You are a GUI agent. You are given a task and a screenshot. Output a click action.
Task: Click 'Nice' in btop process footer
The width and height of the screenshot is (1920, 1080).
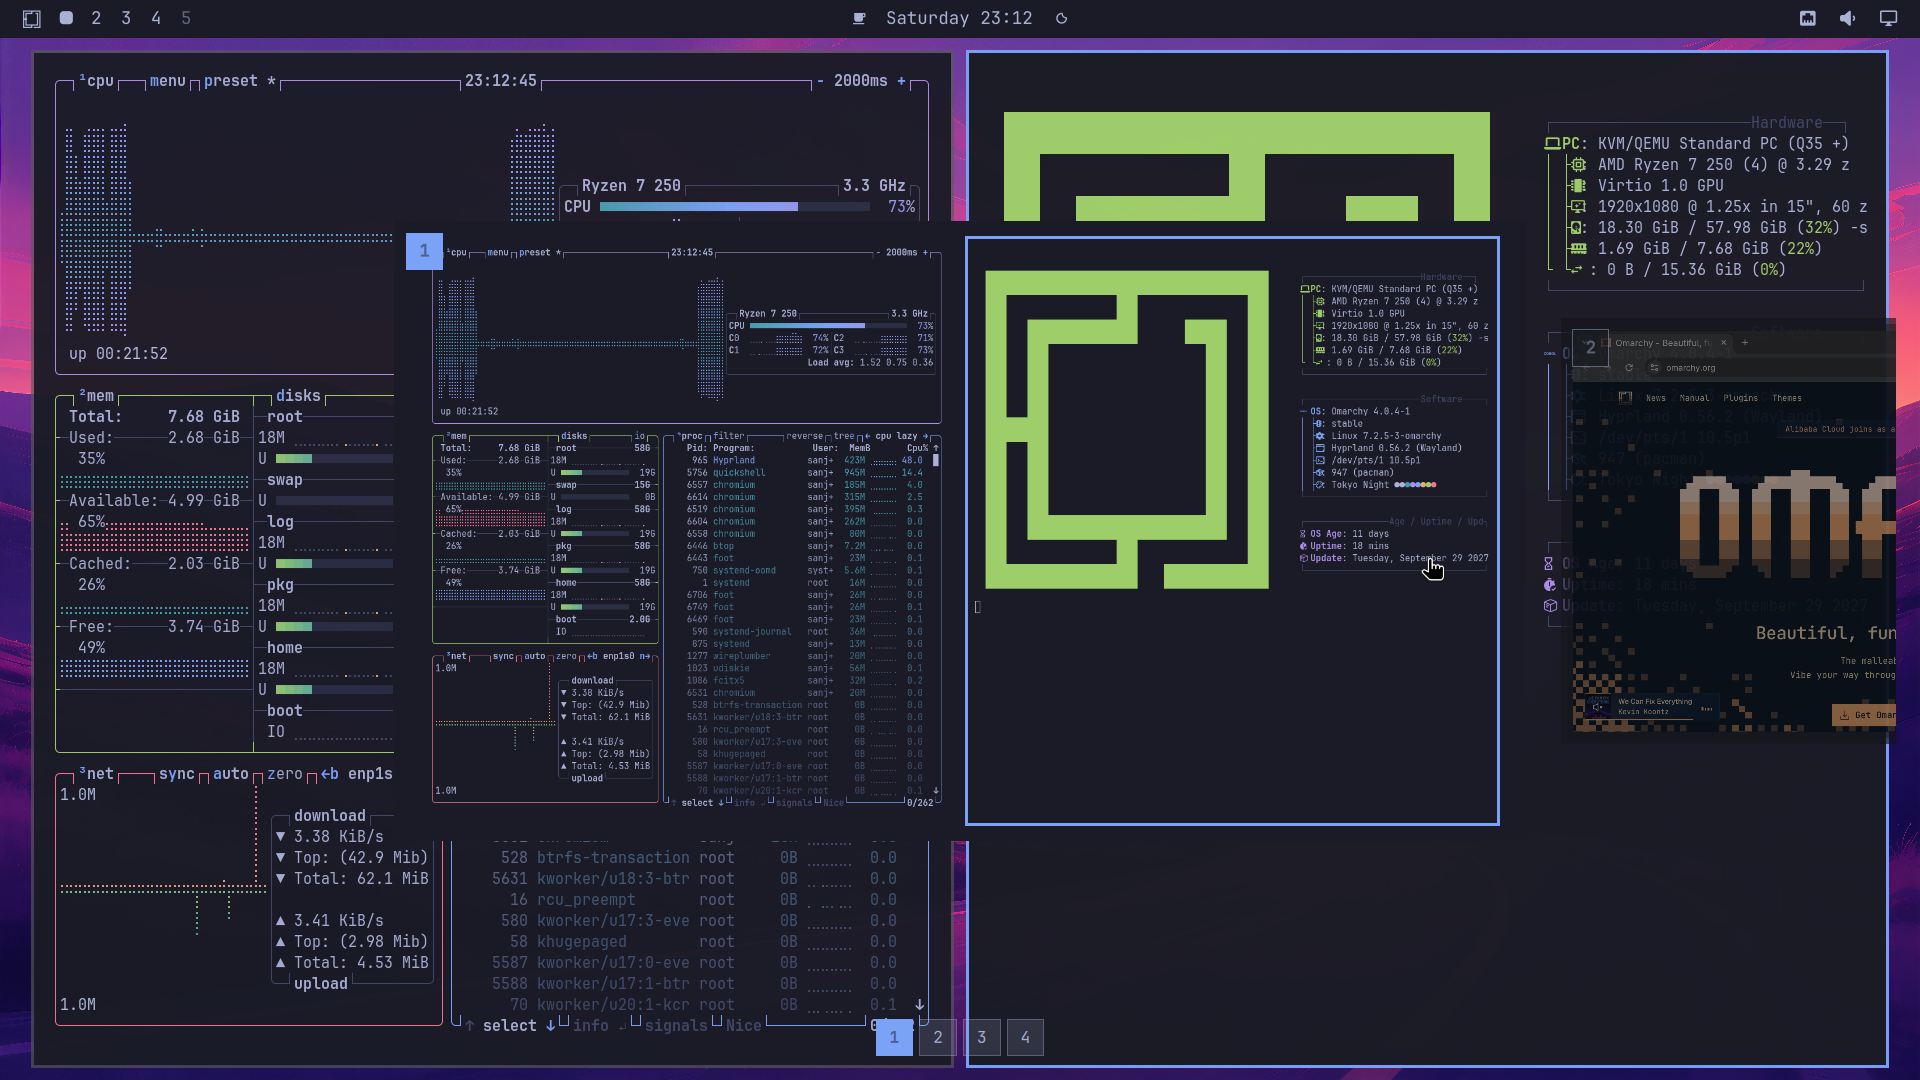coord(744,1026)
